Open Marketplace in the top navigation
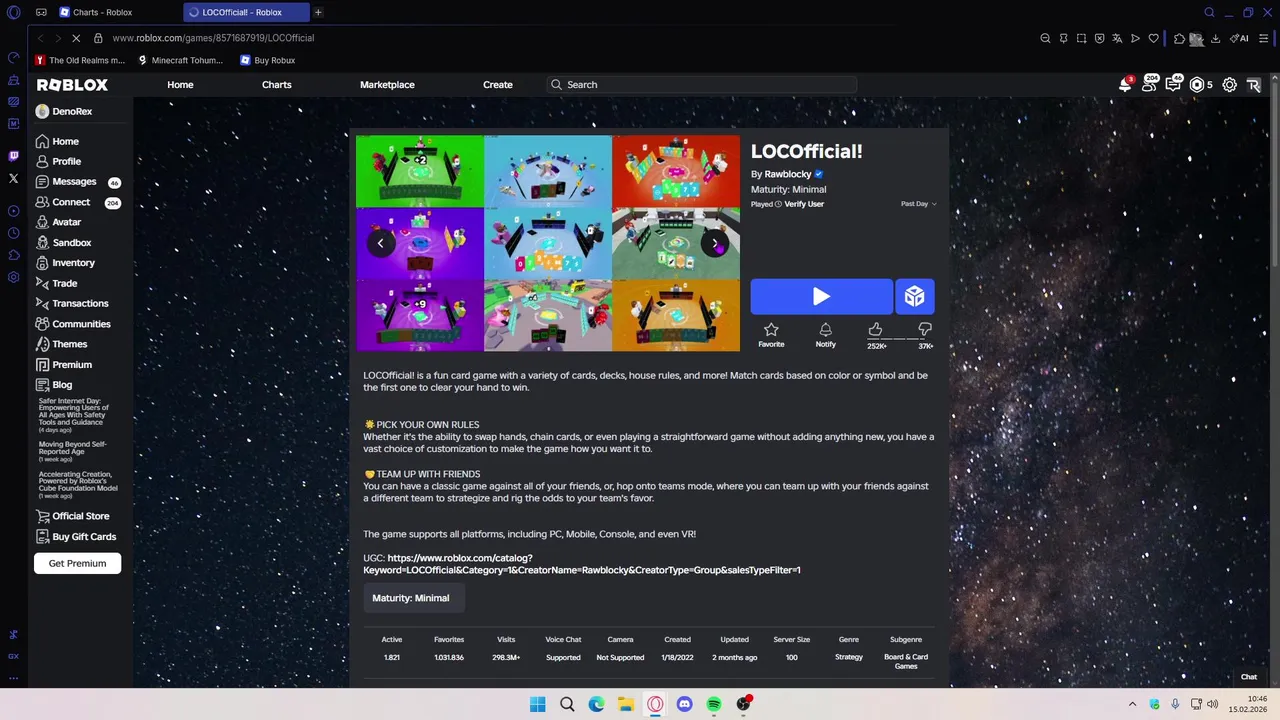Screen dimensions: 1280x720 (387, 85)
